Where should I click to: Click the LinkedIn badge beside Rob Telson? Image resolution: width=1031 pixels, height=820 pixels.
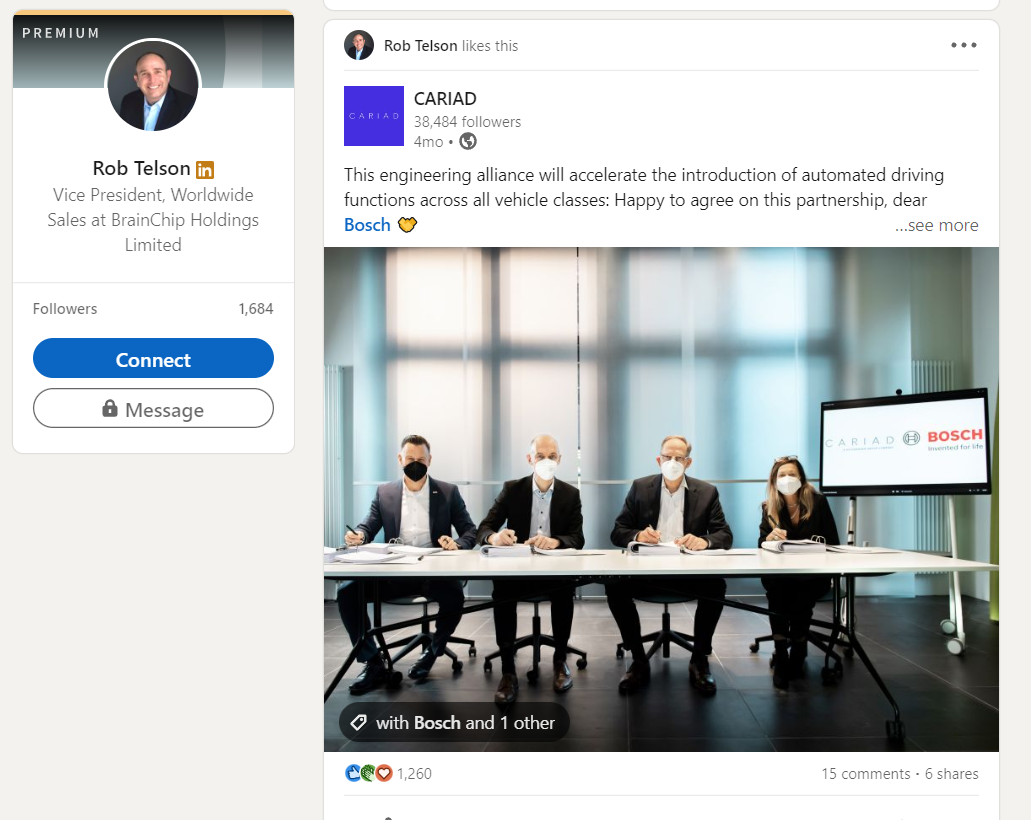[x=204, y=170]
